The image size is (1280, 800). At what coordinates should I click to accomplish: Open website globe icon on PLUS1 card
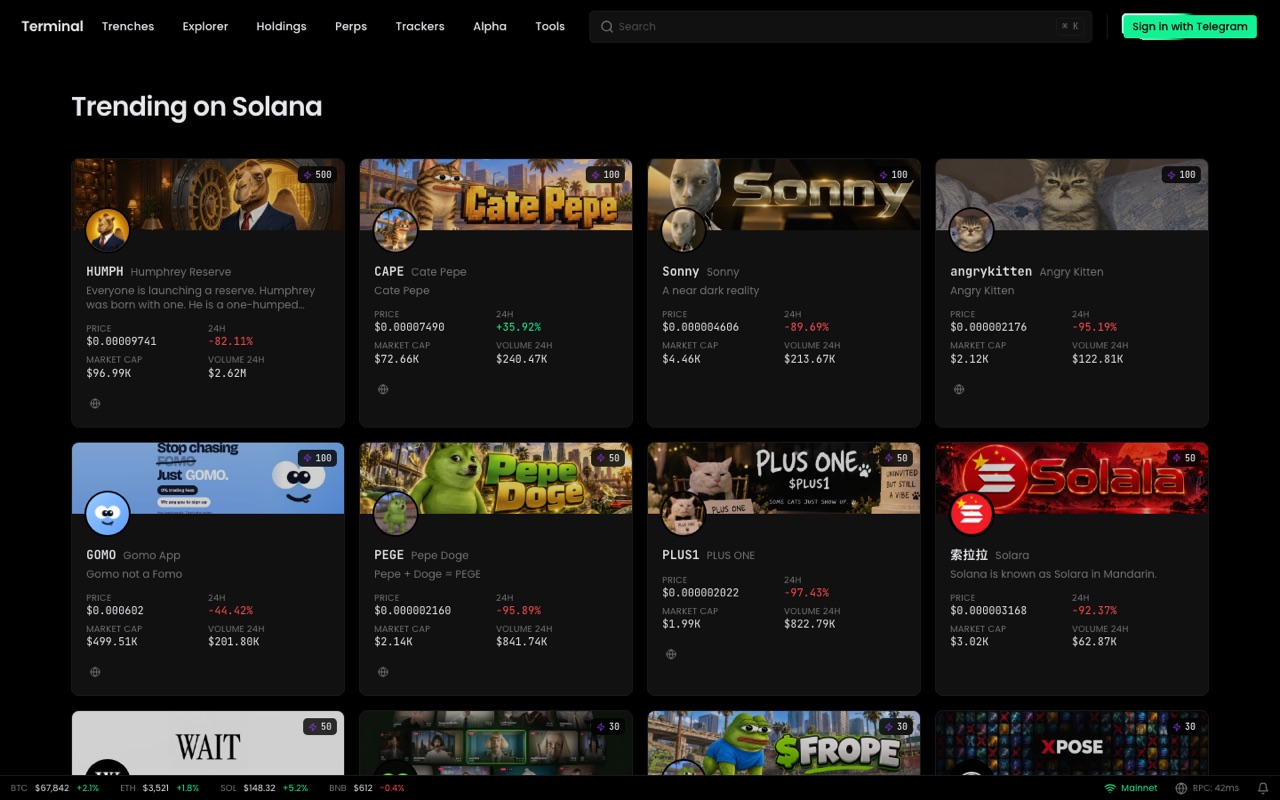(671, 654)
